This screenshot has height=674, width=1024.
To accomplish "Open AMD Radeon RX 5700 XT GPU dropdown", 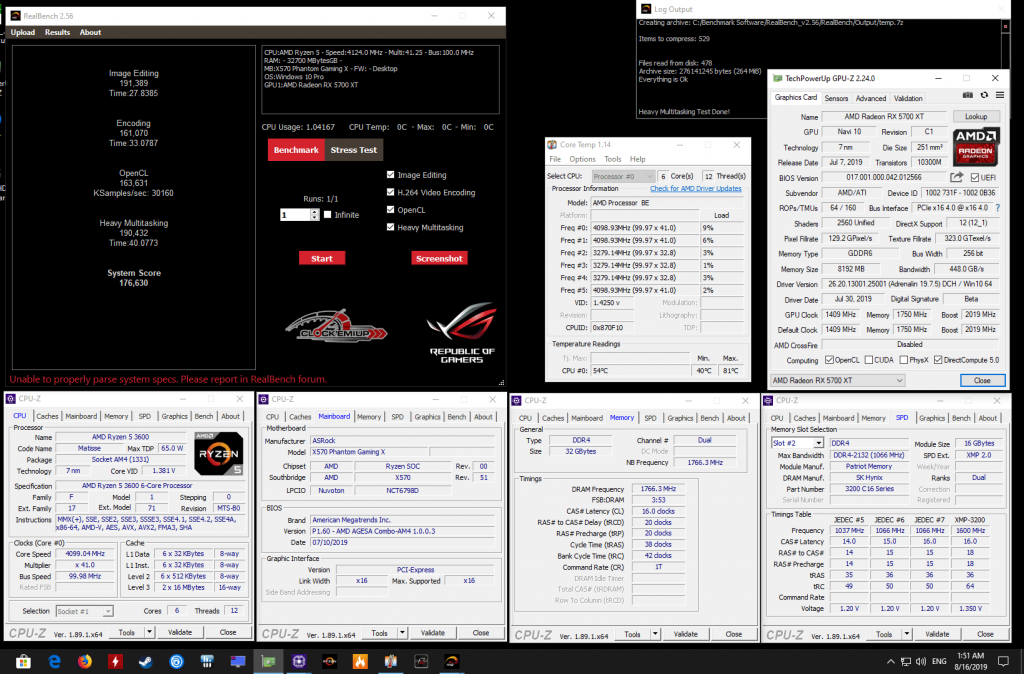I will tap(838, 381).
